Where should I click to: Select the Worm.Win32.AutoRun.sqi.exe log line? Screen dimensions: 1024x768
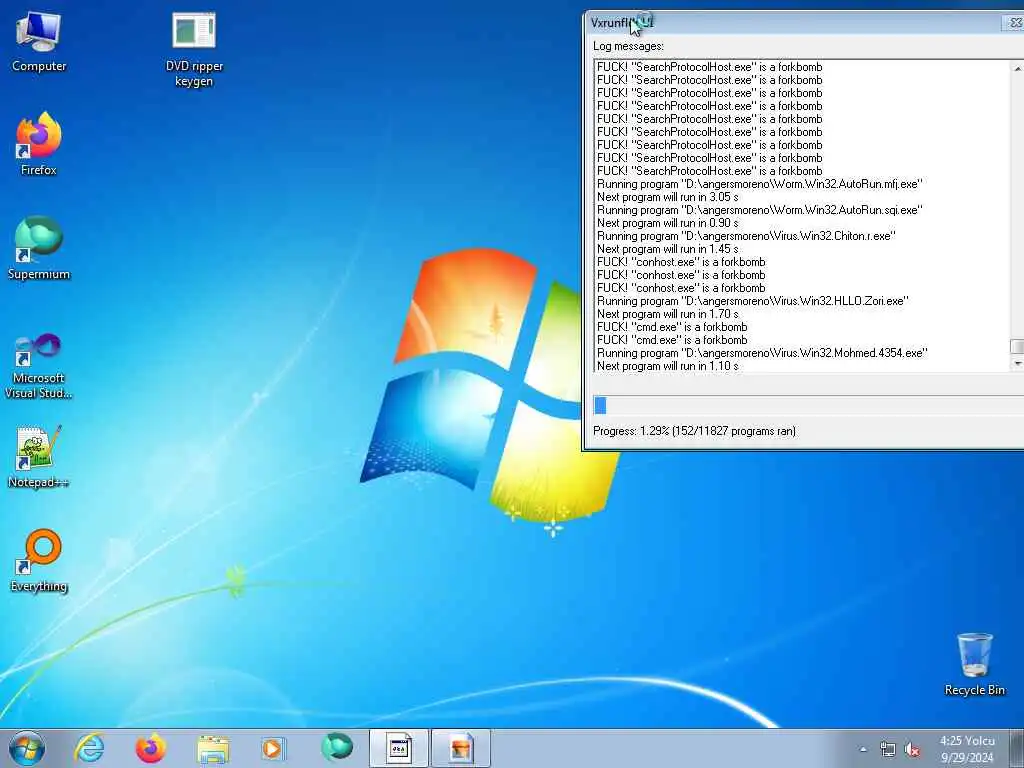click(x=760, y=210)
